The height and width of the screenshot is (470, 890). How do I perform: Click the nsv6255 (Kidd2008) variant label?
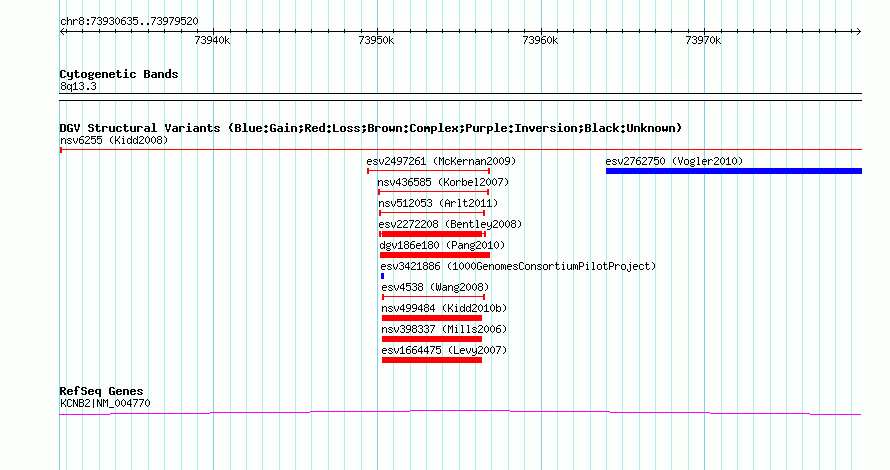click(114, 140)
